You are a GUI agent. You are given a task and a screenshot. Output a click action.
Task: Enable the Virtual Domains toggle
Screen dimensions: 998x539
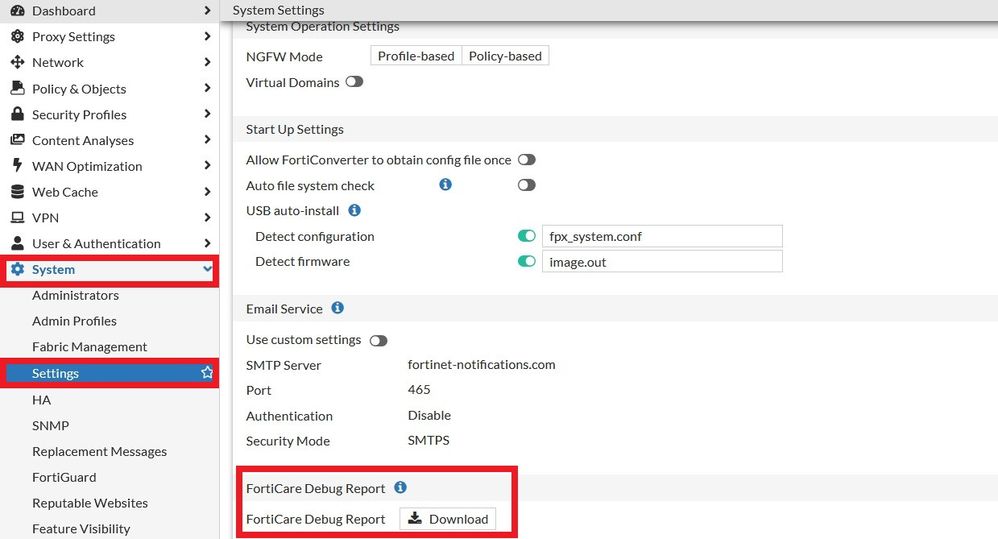[354, 82]
